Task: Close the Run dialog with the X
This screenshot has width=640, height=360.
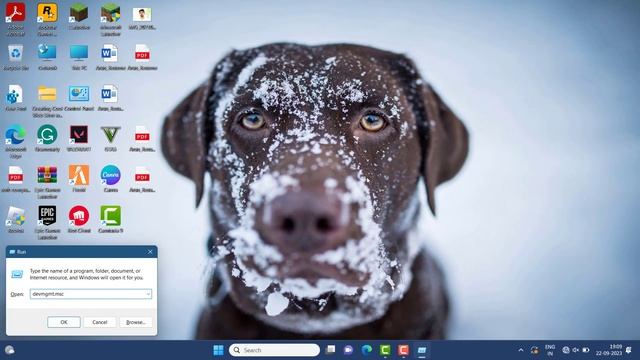Action: pos(150,252)
